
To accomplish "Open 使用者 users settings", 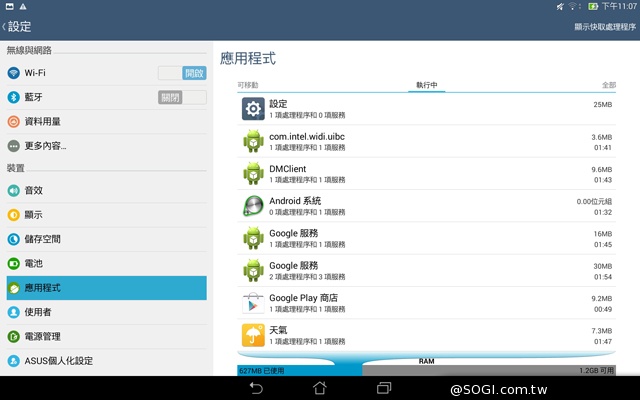I will (x=38, y=312).
